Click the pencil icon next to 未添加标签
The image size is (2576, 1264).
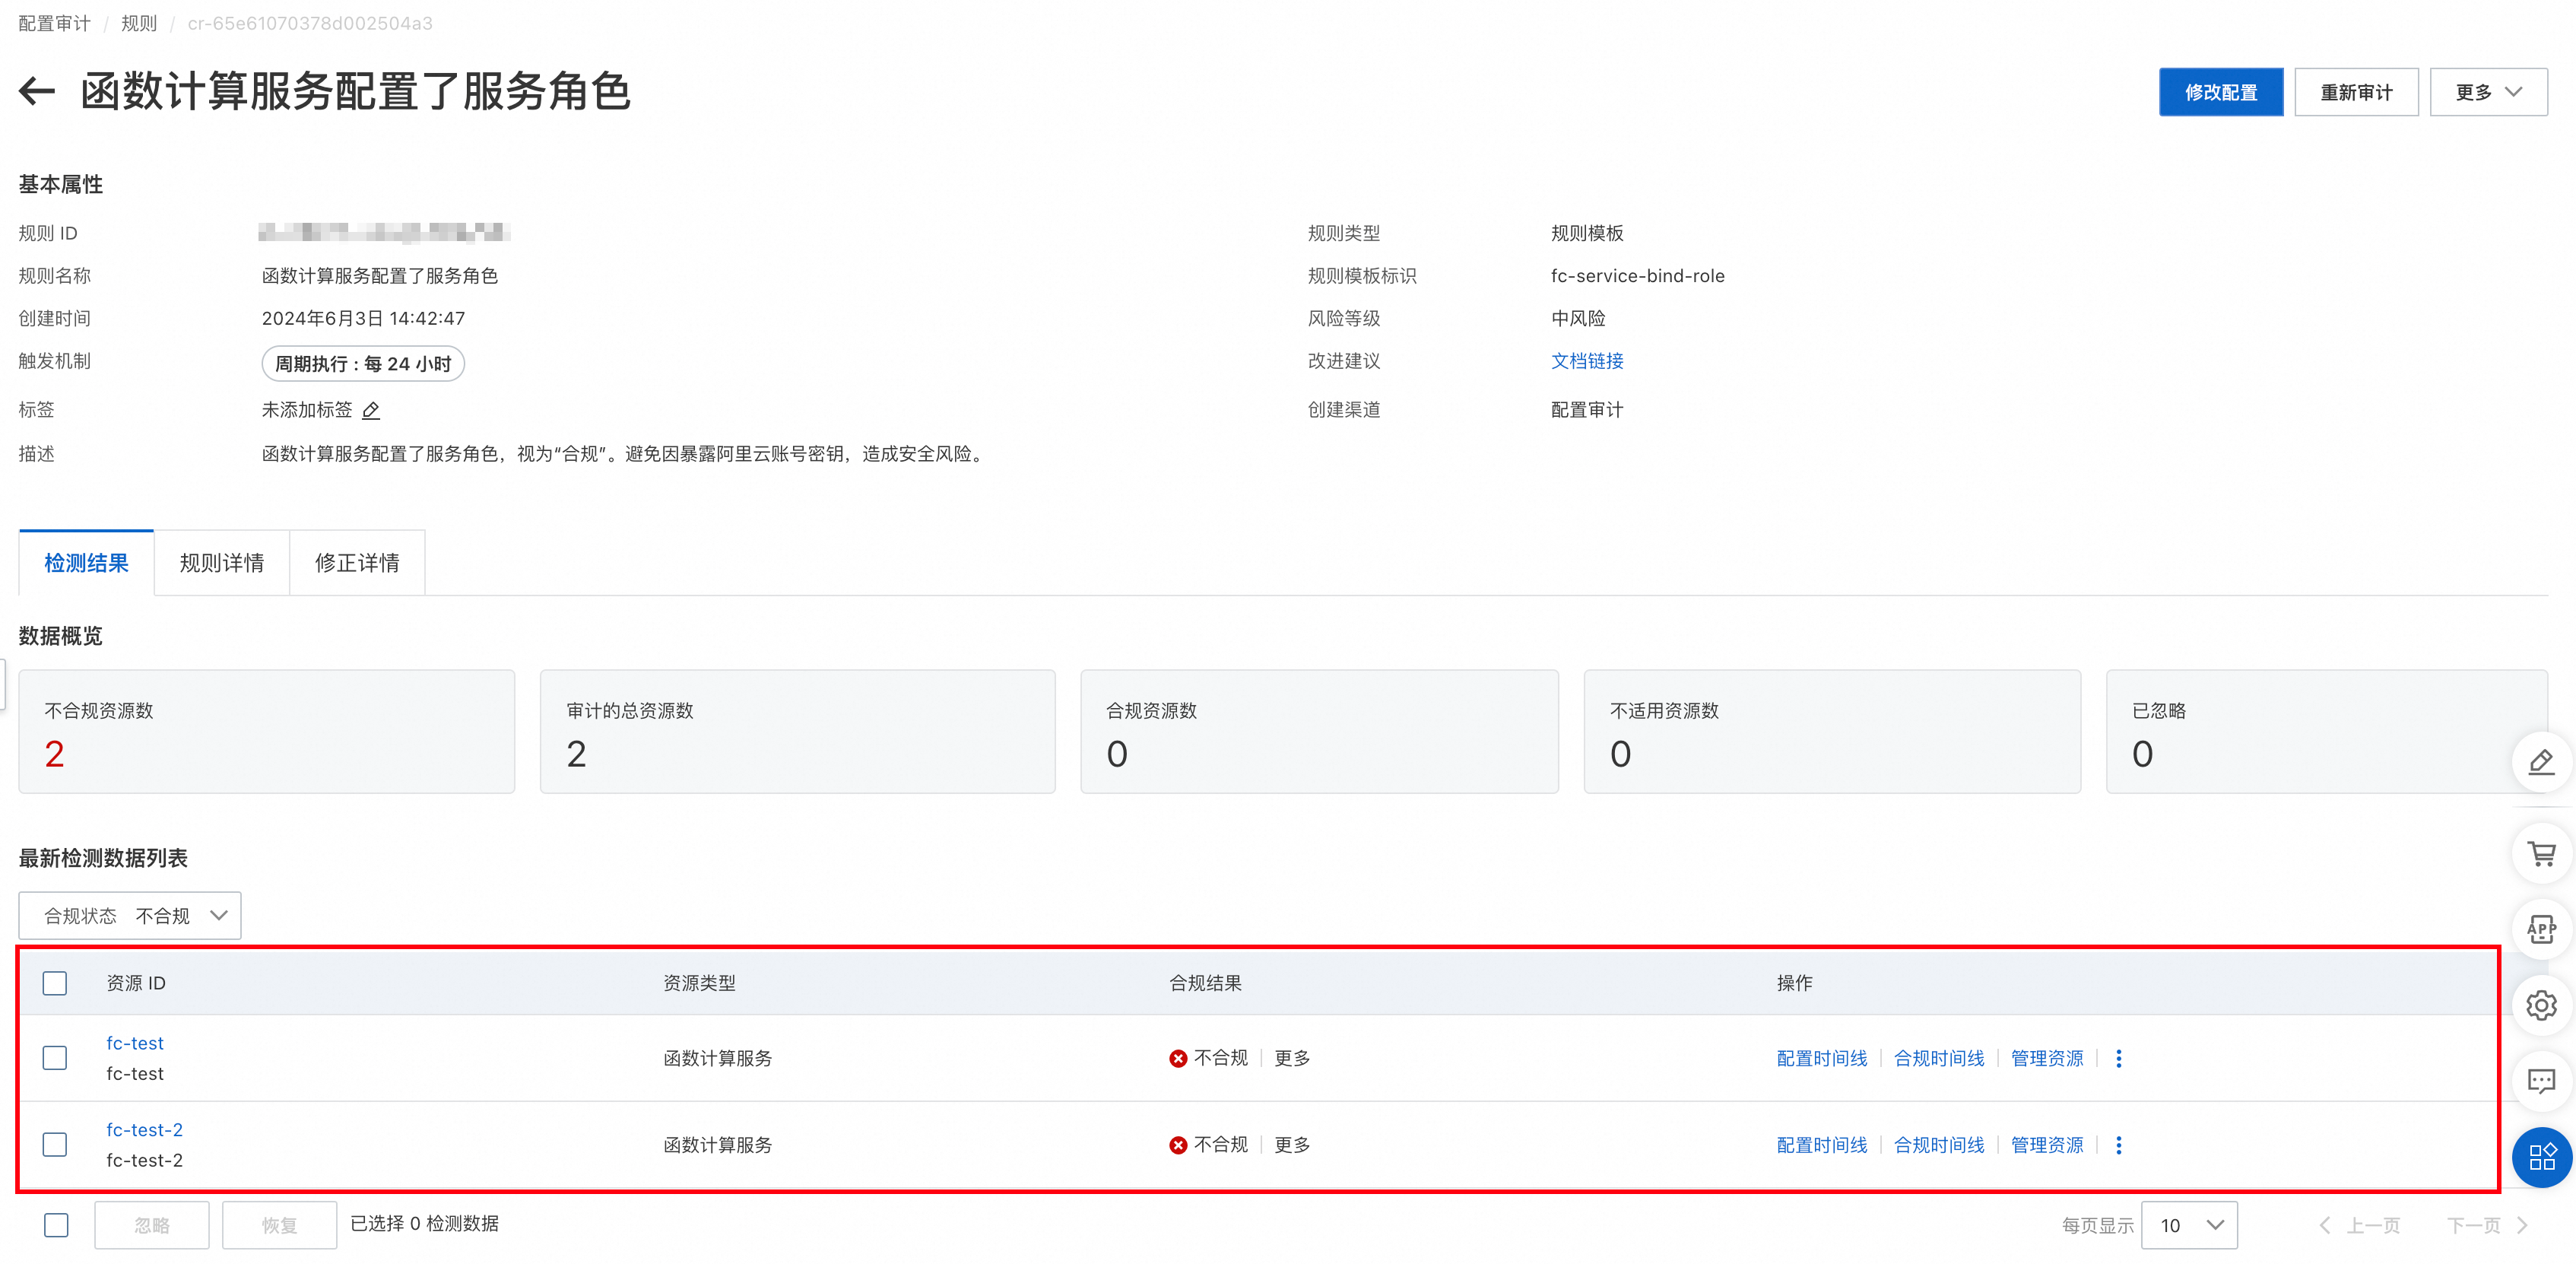(x=371, y=410)
